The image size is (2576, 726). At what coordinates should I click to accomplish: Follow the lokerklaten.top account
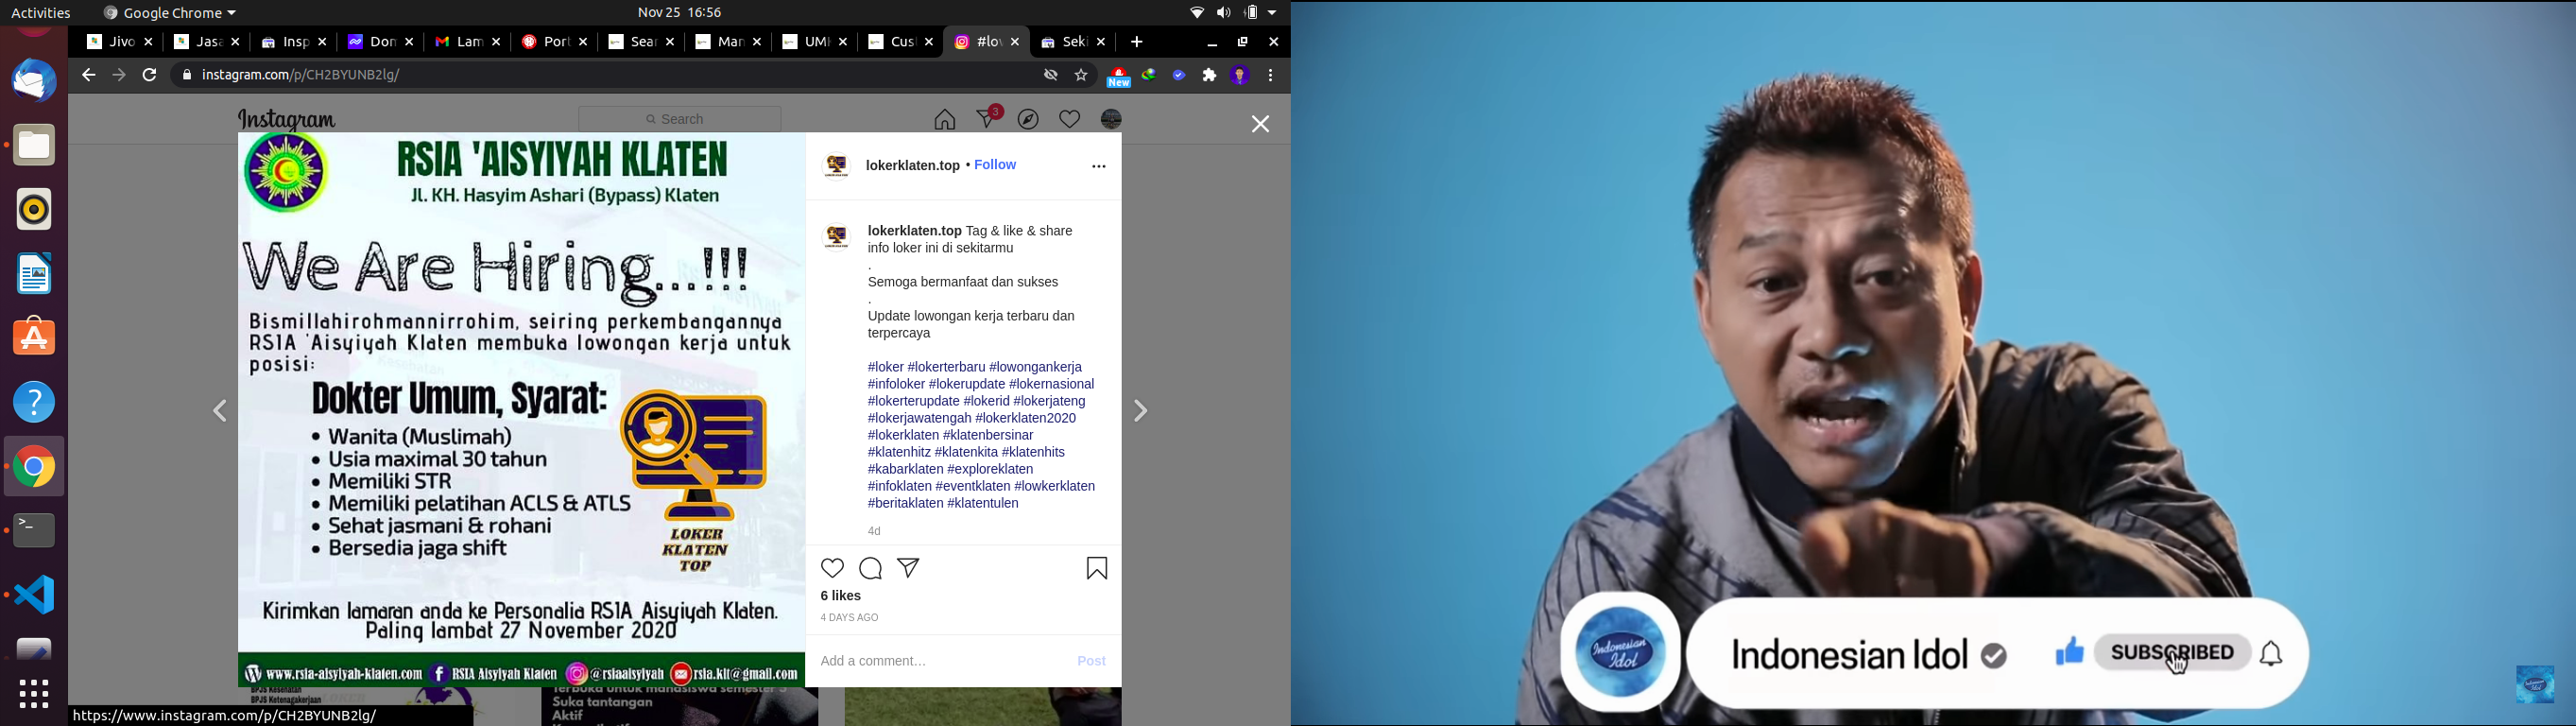[995, 165]
